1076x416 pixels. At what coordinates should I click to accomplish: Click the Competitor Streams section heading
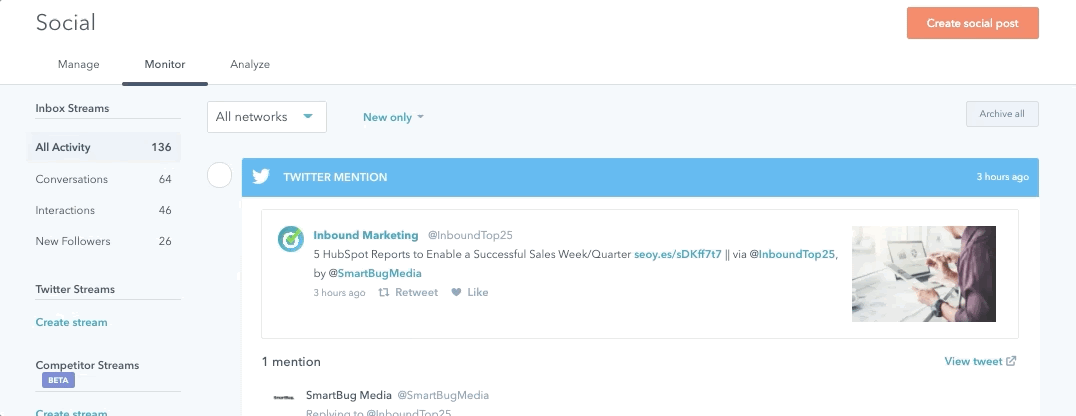(x=87, y=365)
